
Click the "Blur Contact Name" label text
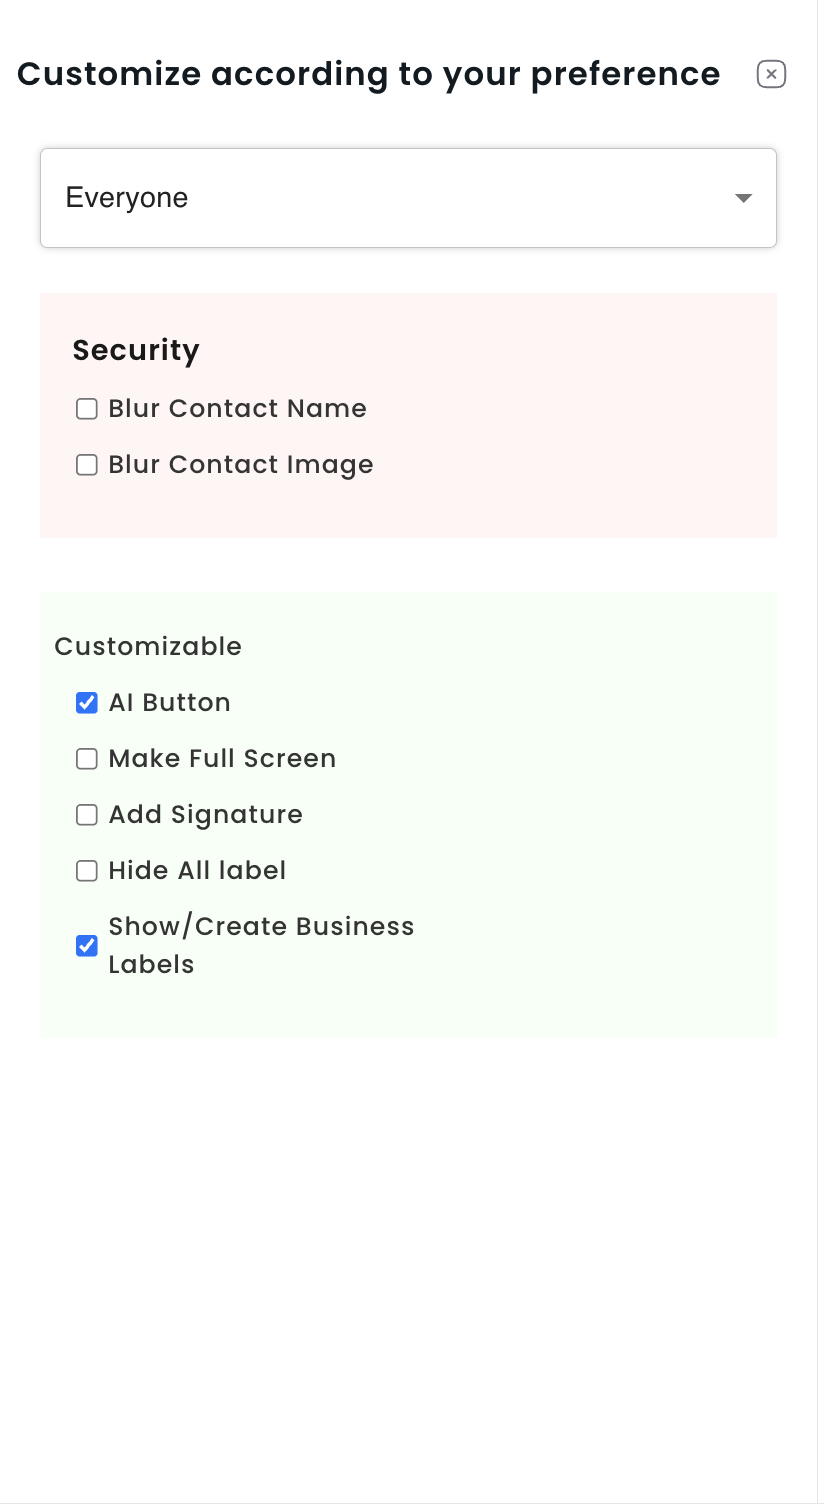pyautogui.click(x=237, y=409)
